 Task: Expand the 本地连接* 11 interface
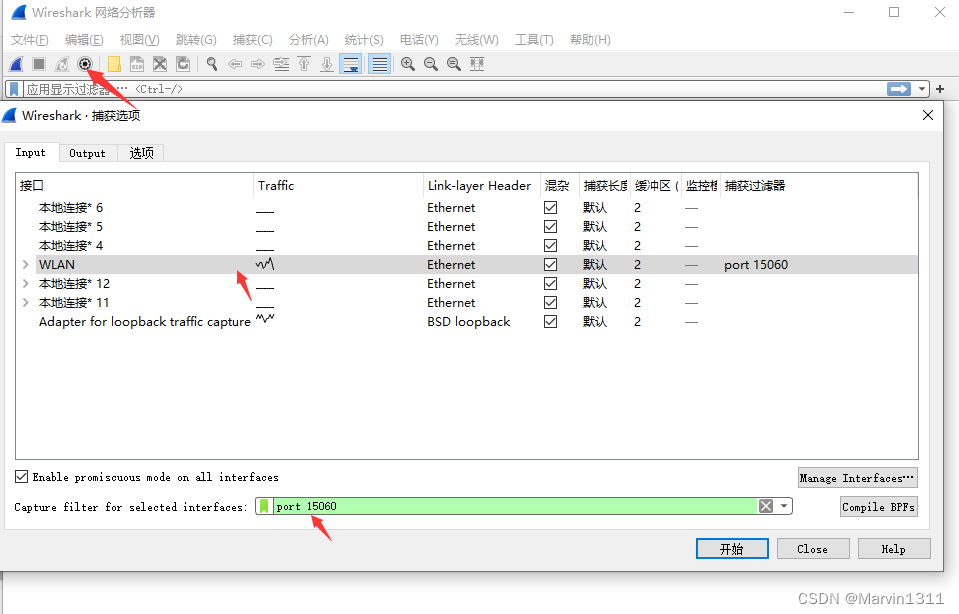(x=26, y=302)
